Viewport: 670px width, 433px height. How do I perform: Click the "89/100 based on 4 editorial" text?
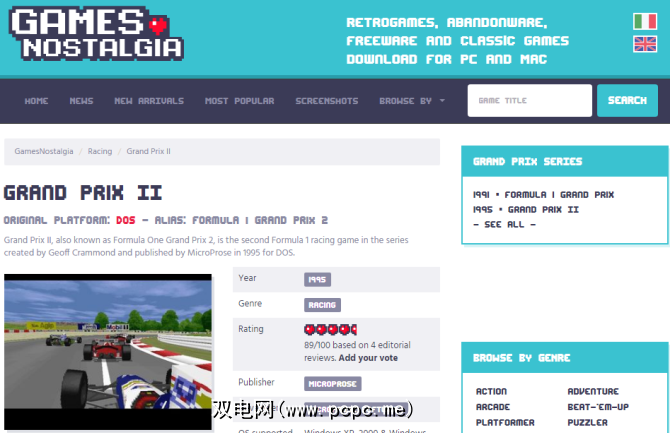coord(357,345)
